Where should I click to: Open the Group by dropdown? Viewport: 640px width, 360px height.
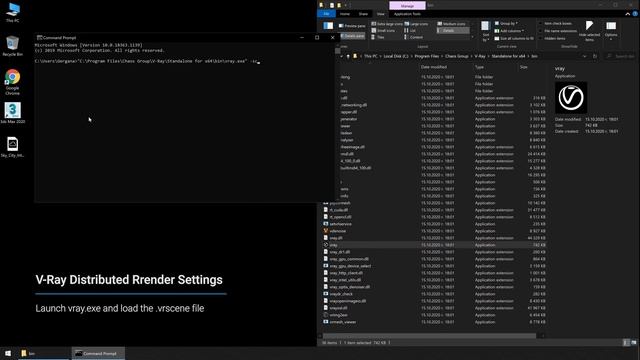506,23
